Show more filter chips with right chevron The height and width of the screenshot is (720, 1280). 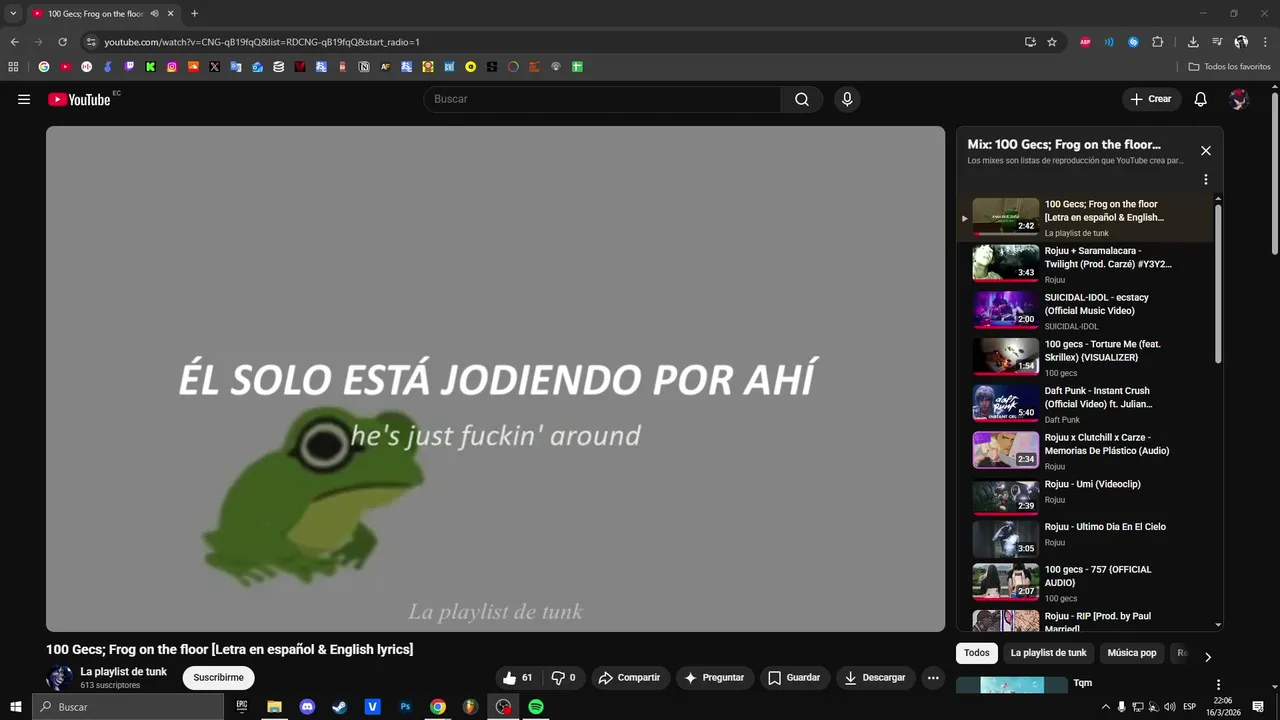click(x=1207, y=657)
